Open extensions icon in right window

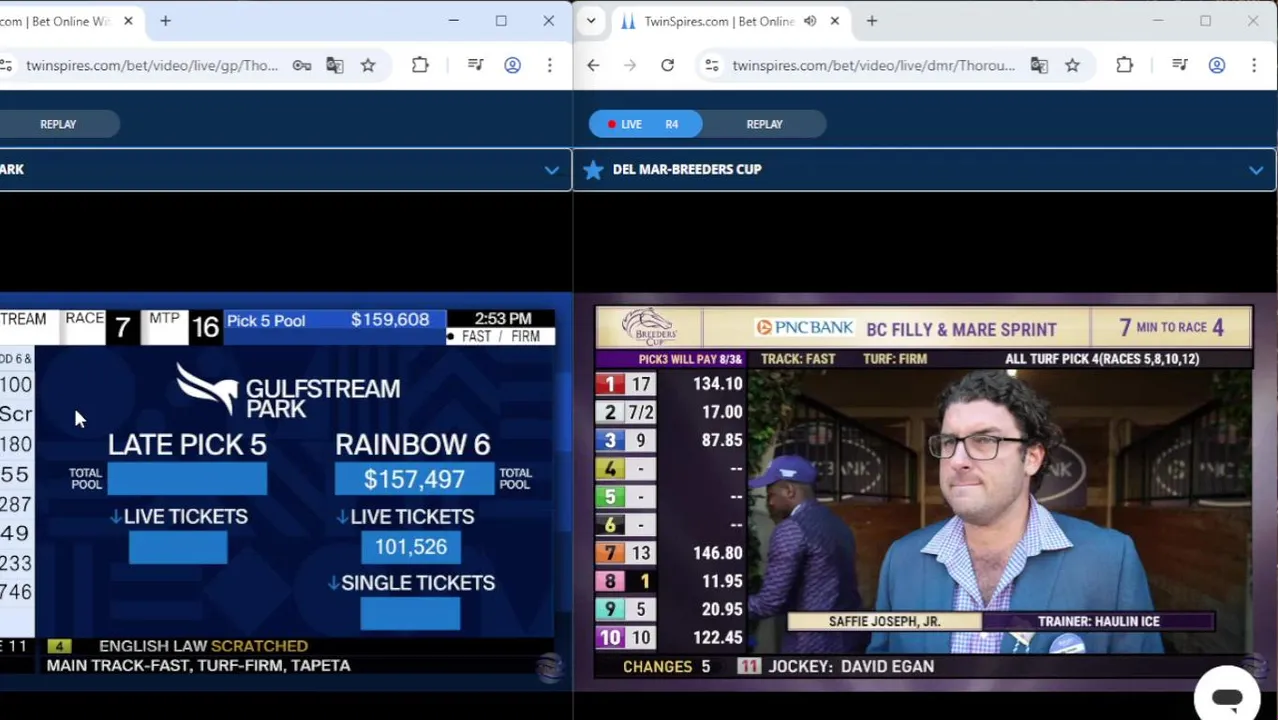(x=1124, y=65)
